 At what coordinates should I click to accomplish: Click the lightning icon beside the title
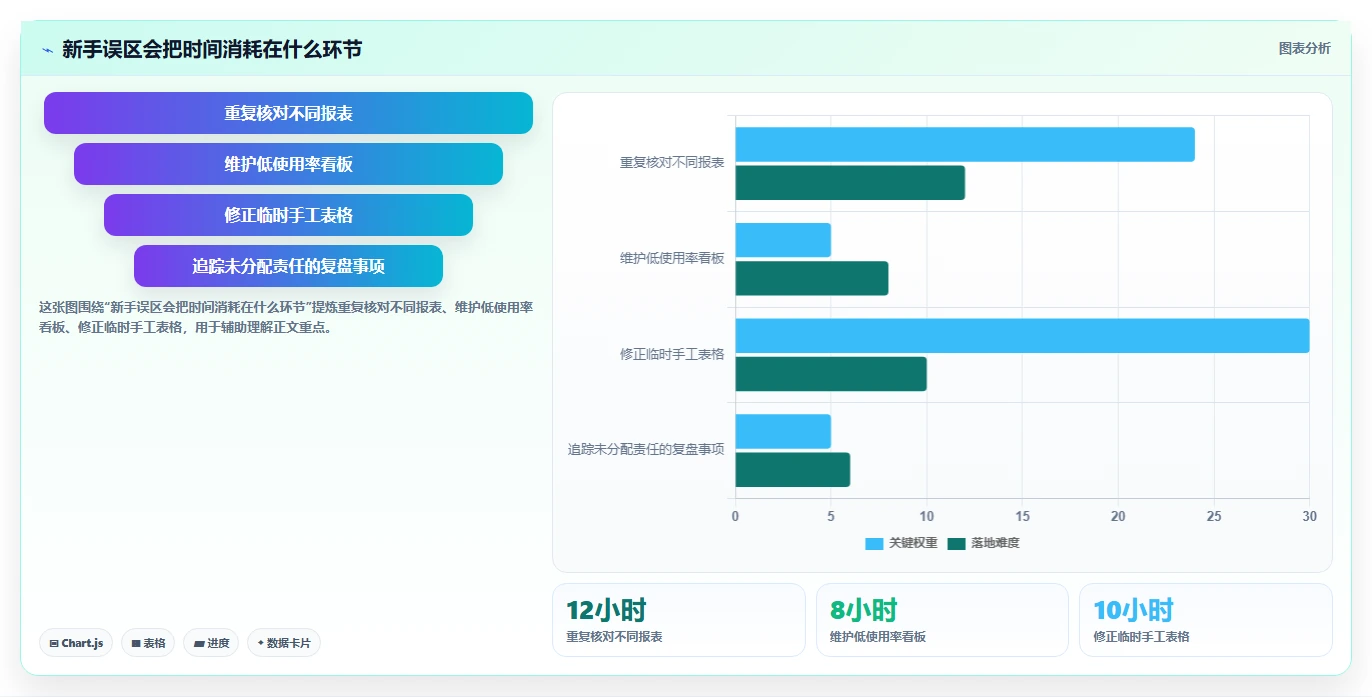point(47,50)
